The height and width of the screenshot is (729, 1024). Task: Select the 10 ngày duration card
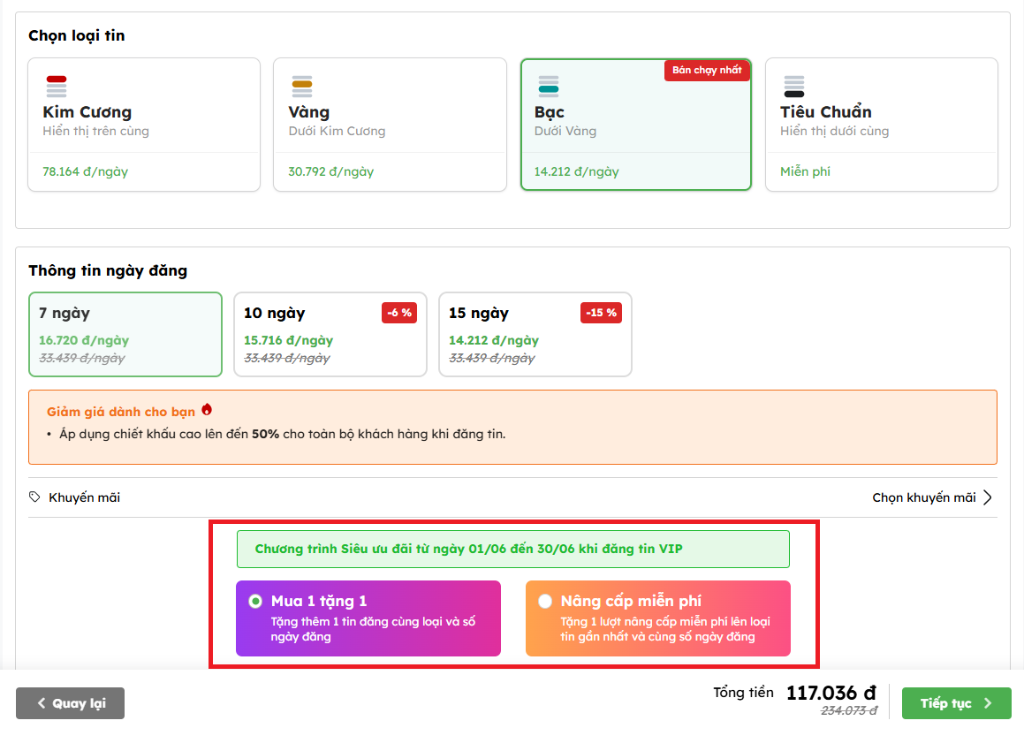tap(330, 334)
